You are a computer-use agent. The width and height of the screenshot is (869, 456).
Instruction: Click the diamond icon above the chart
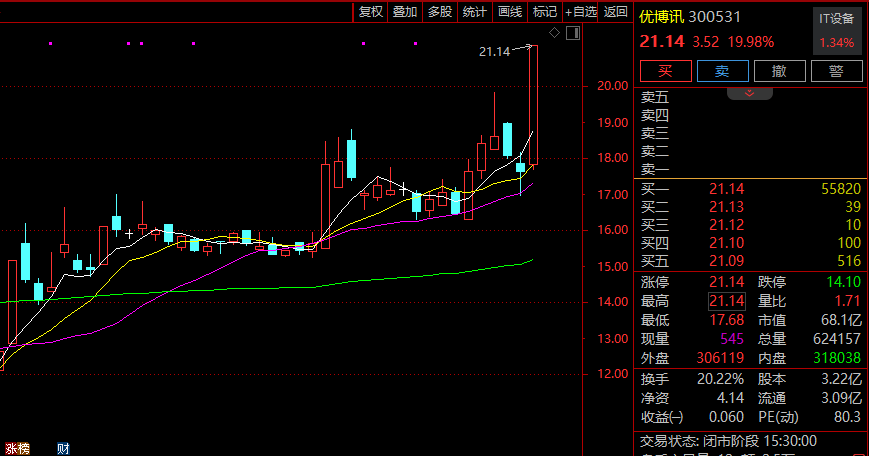tap(554, 33)
